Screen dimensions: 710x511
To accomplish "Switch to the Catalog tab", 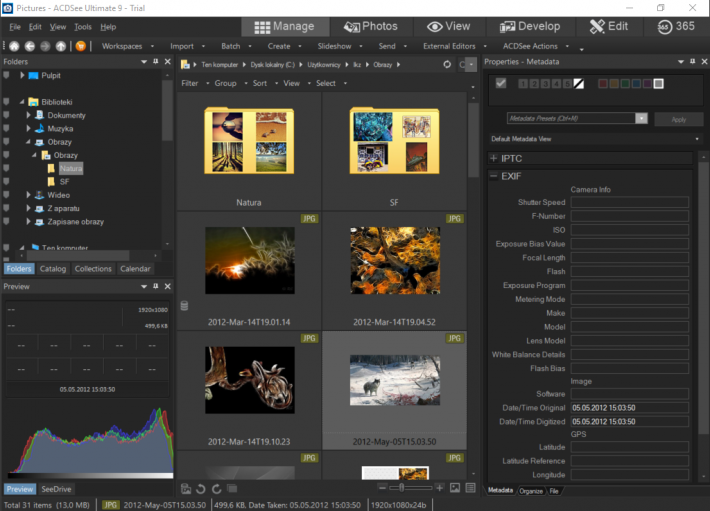I will (x=53, y=269).
